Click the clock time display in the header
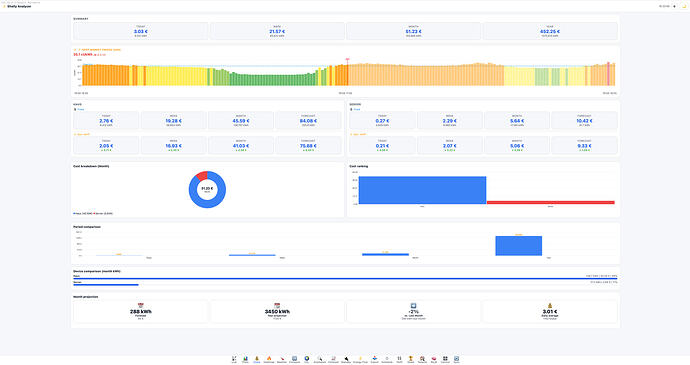This screenshot has width=690, height=365. point(664,6)
